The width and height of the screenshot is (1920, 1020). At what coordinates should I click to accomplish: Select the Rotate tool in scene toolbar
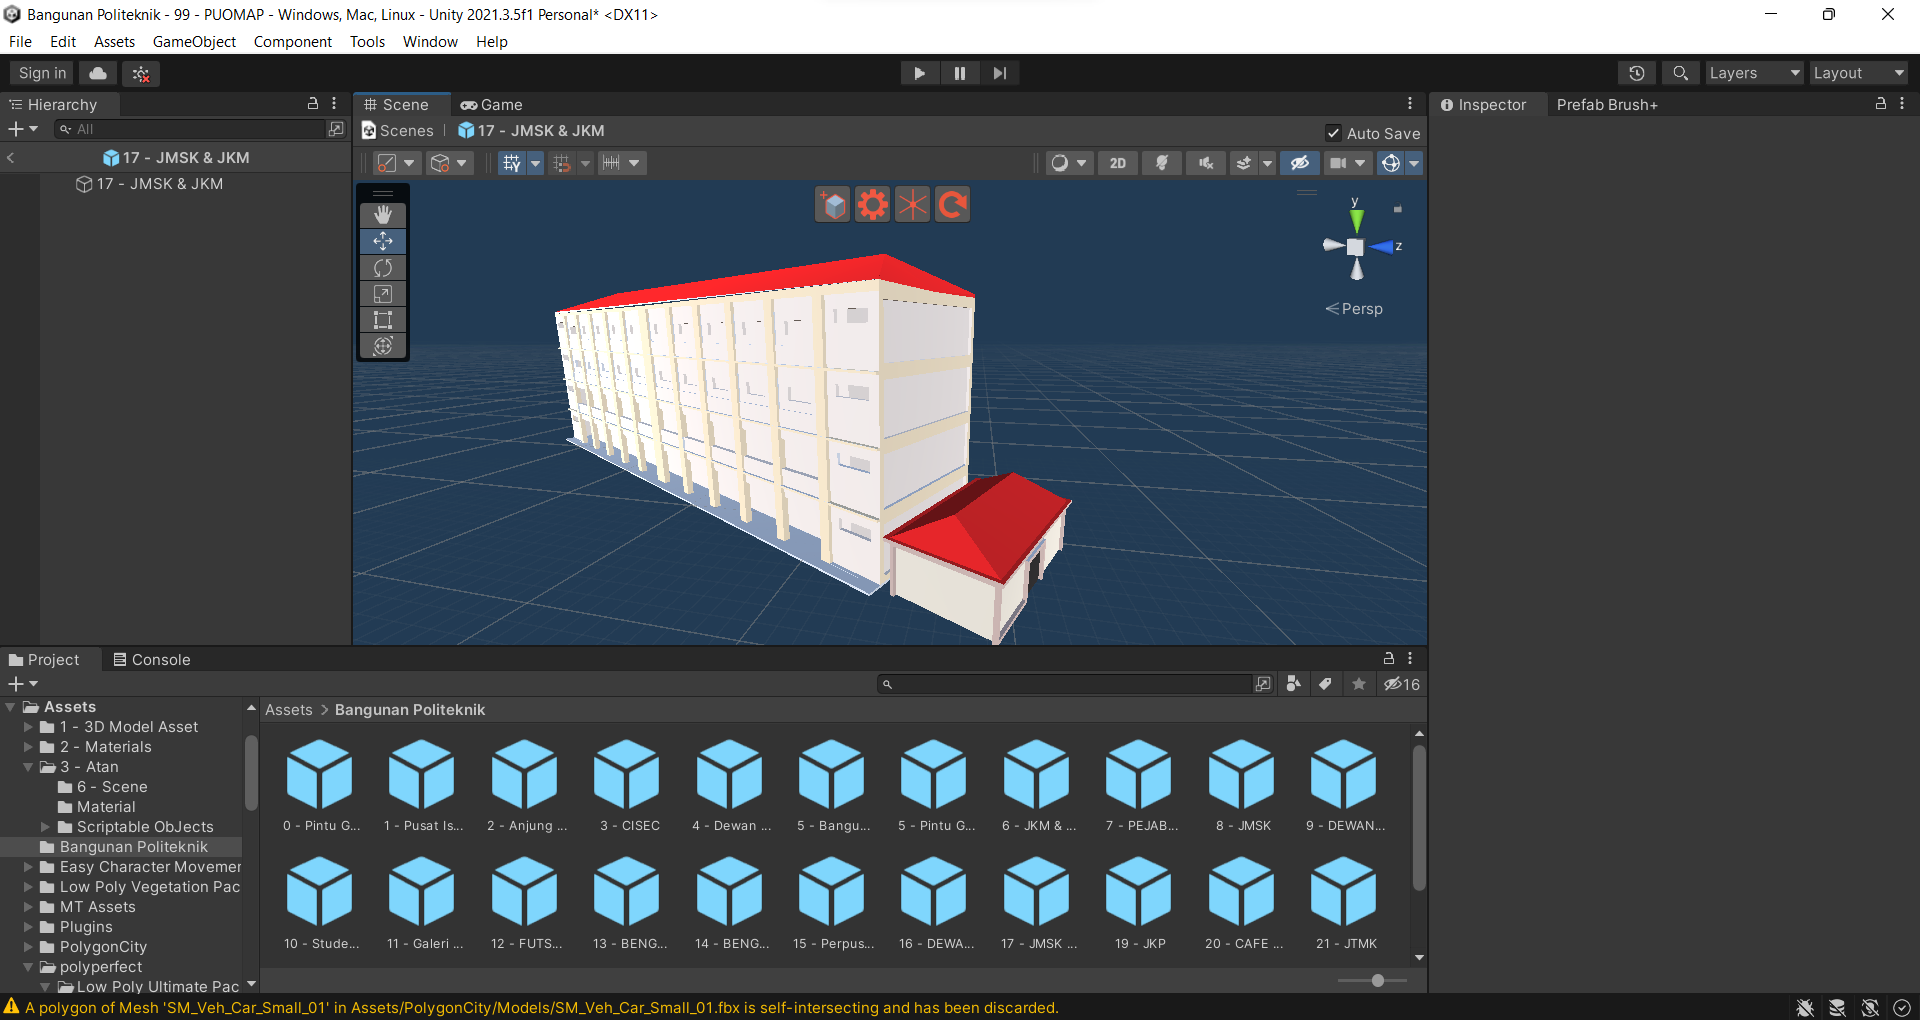click(383, 268)
